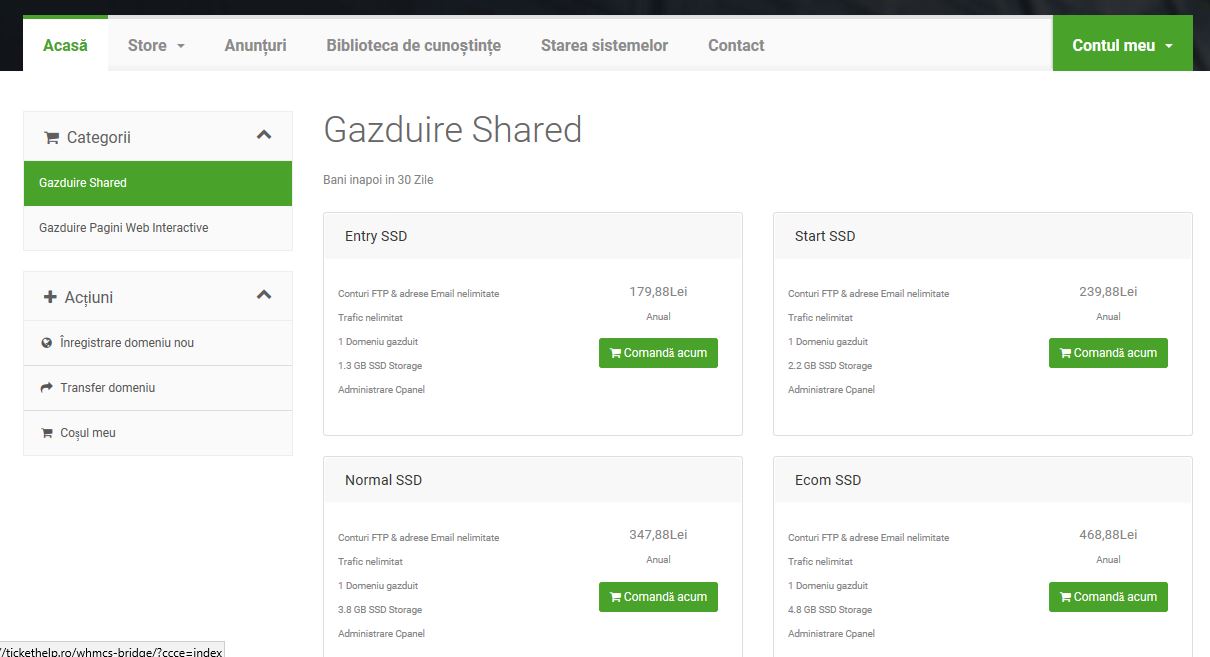The image size is (1210, 657).
Task: Click the plus icon beside Acțiuni
Action: coord(51,297)
